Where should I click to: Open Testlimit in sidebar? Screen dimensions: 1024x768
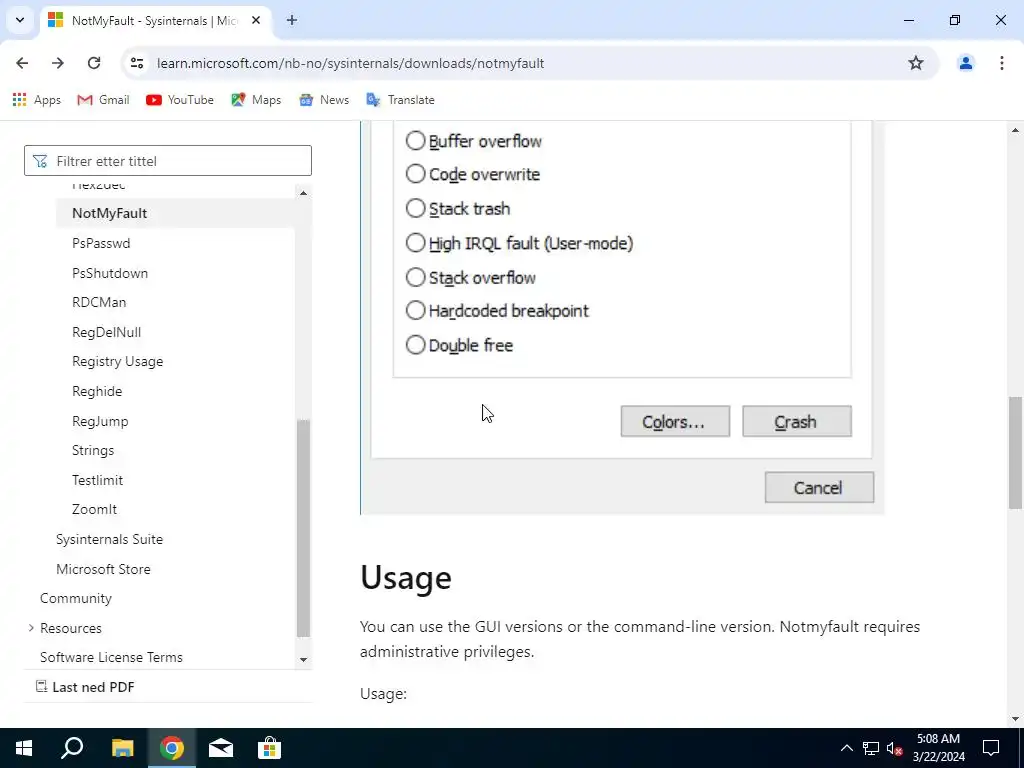pyautogui.click(x=97, y=480)
